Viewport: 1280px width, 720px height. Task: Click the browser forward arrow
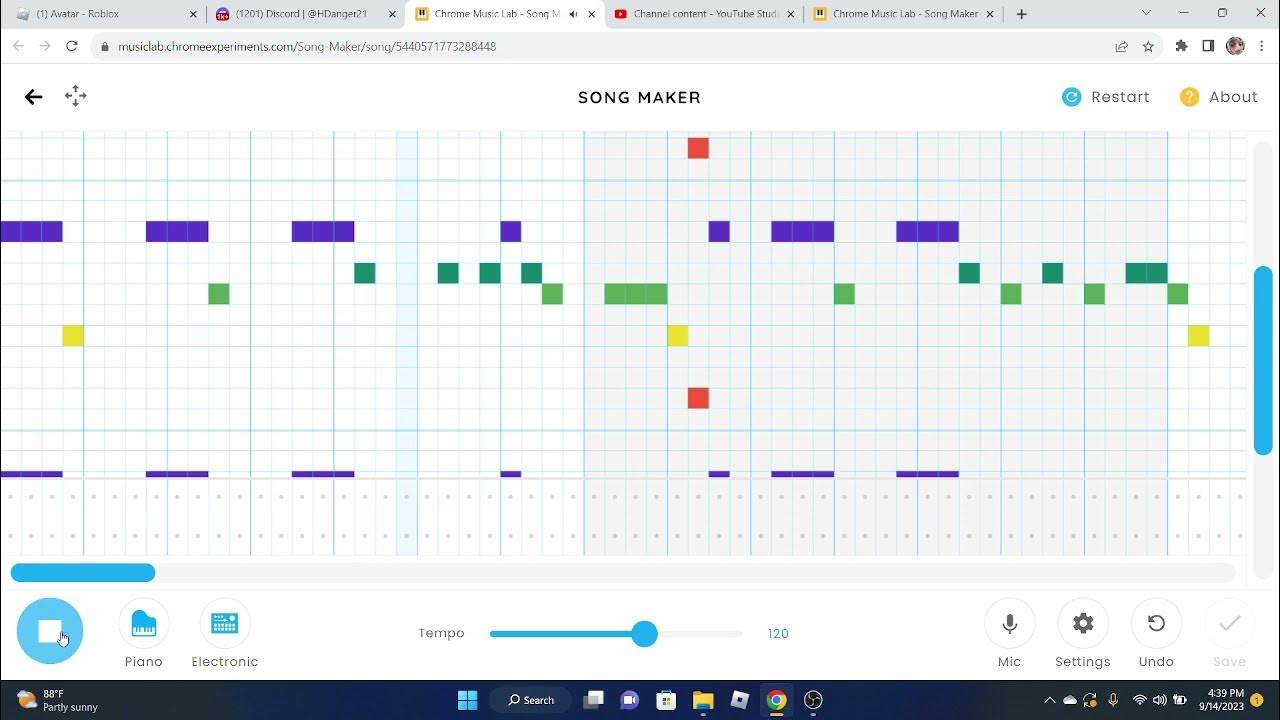(45, 46)
